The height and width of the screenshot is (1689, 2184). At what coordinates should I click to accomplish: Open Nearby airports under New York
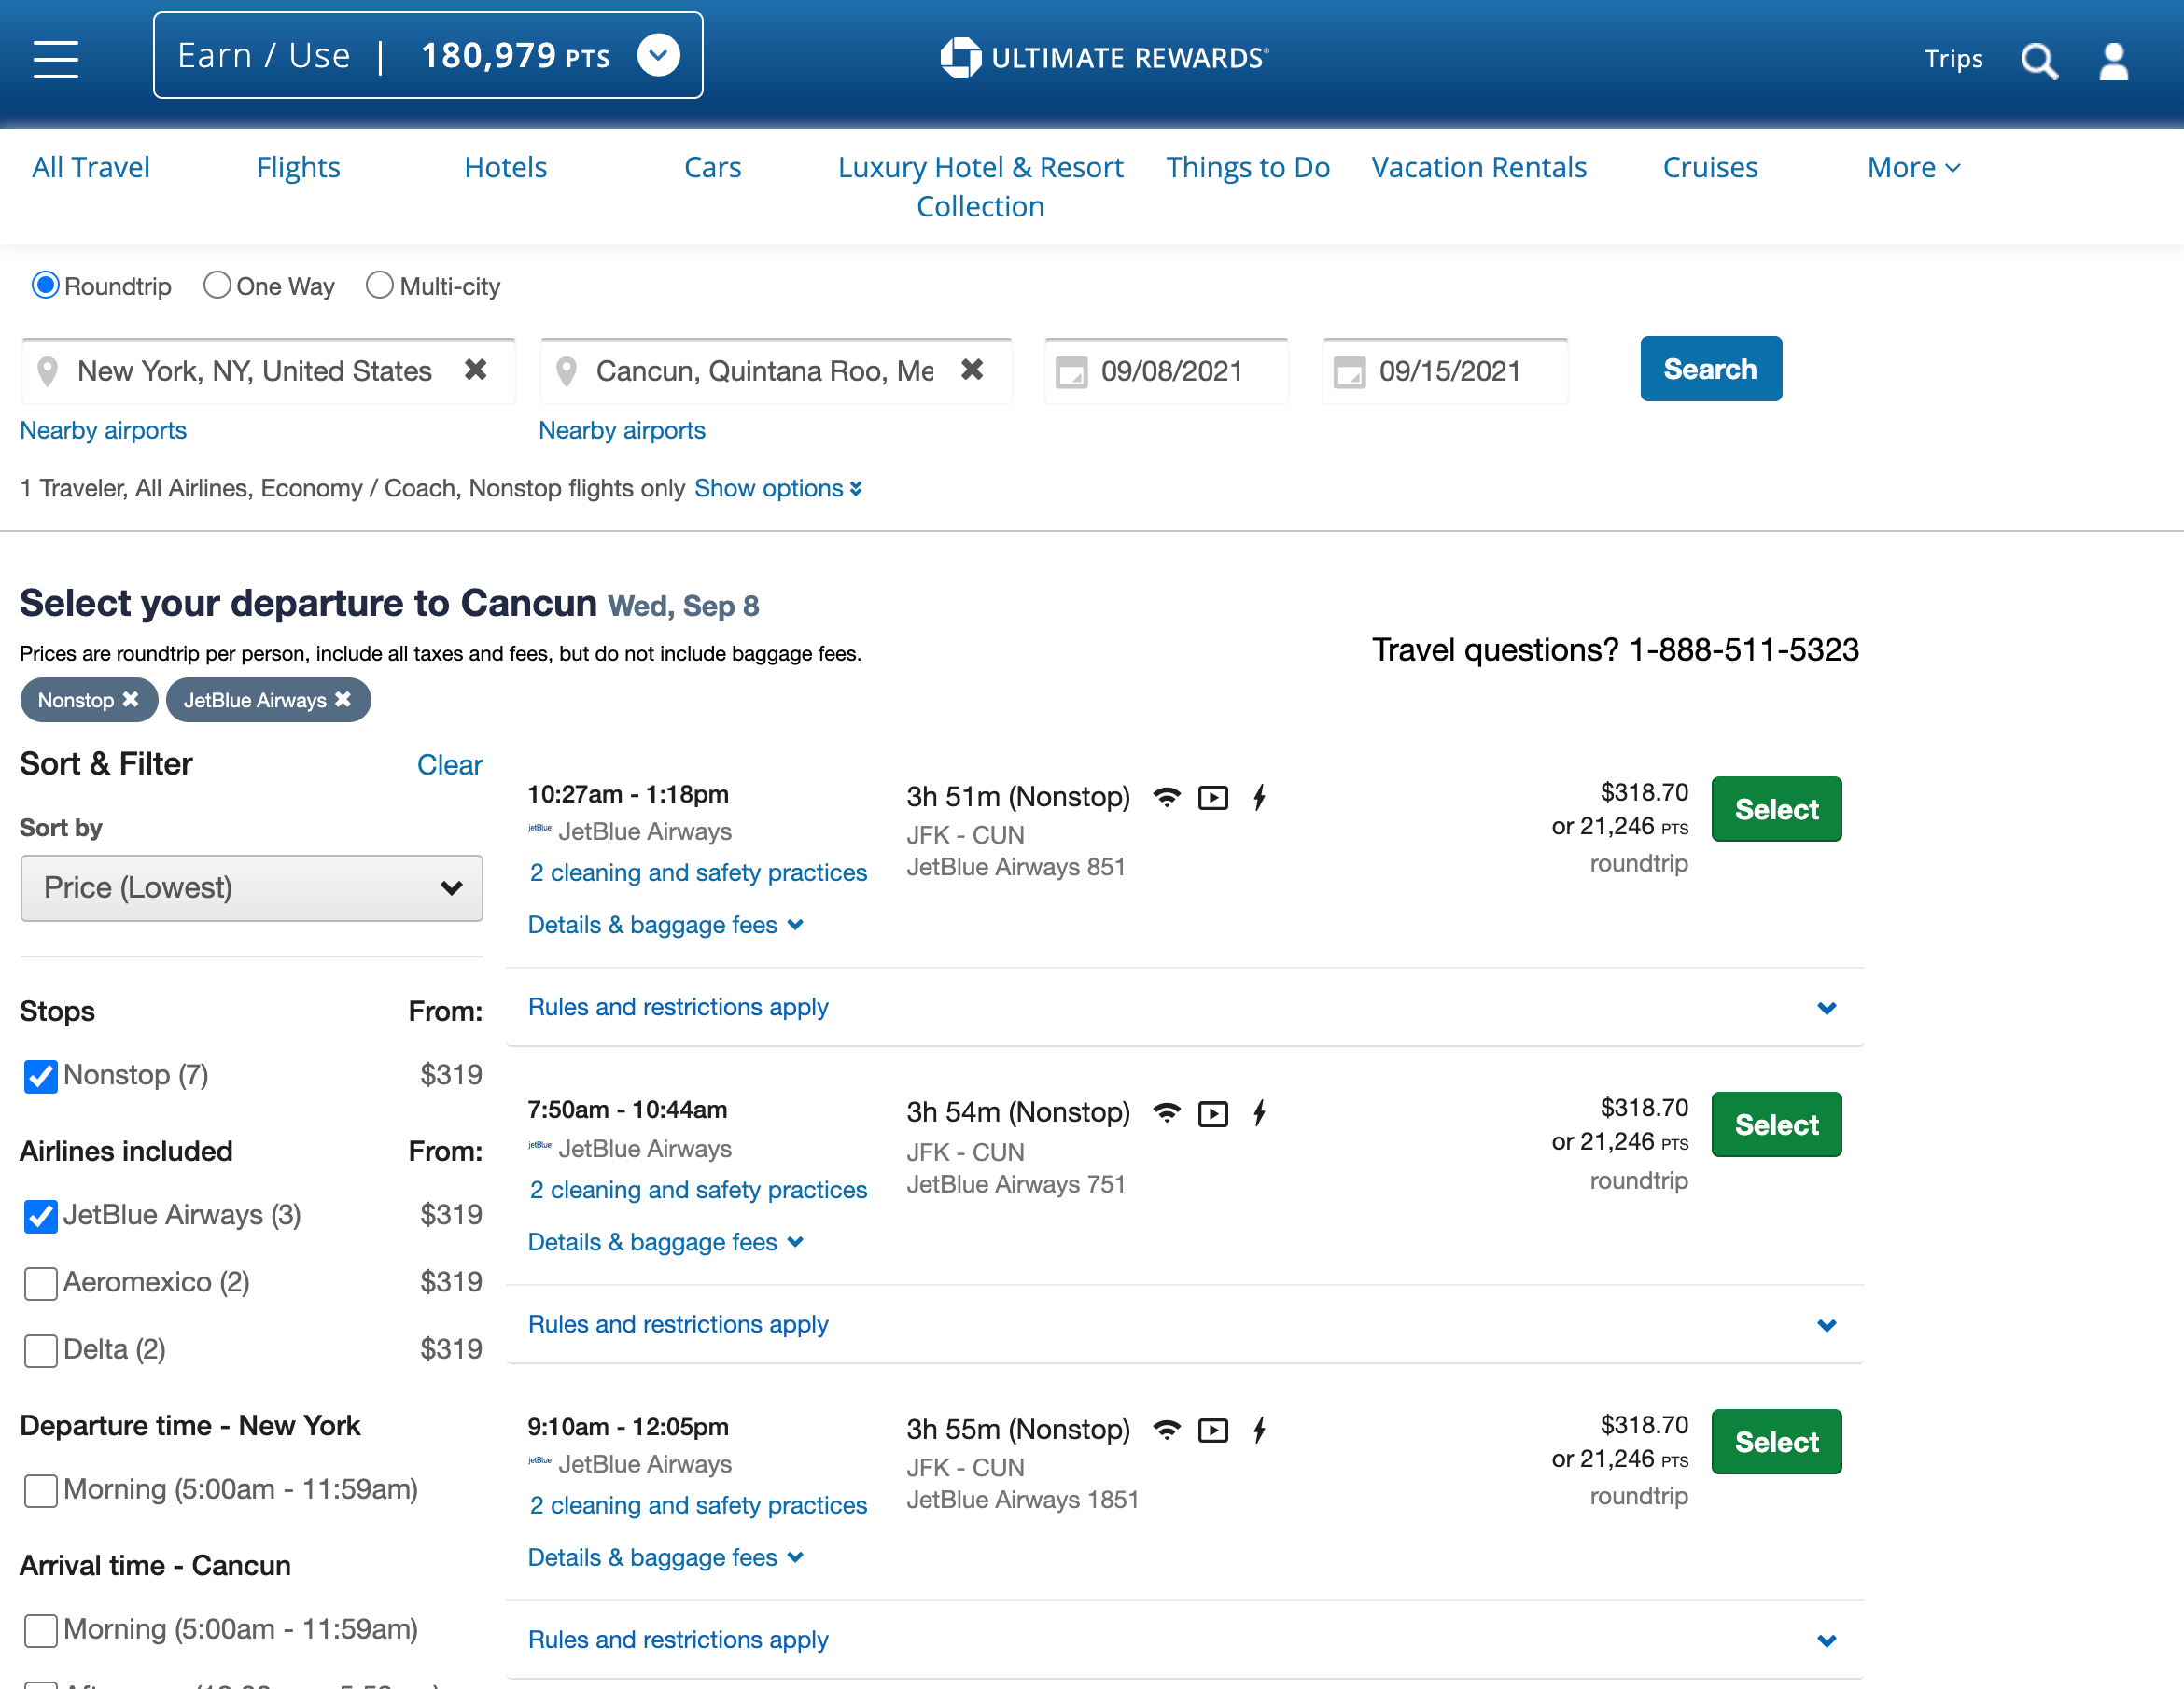coord(103,430)
